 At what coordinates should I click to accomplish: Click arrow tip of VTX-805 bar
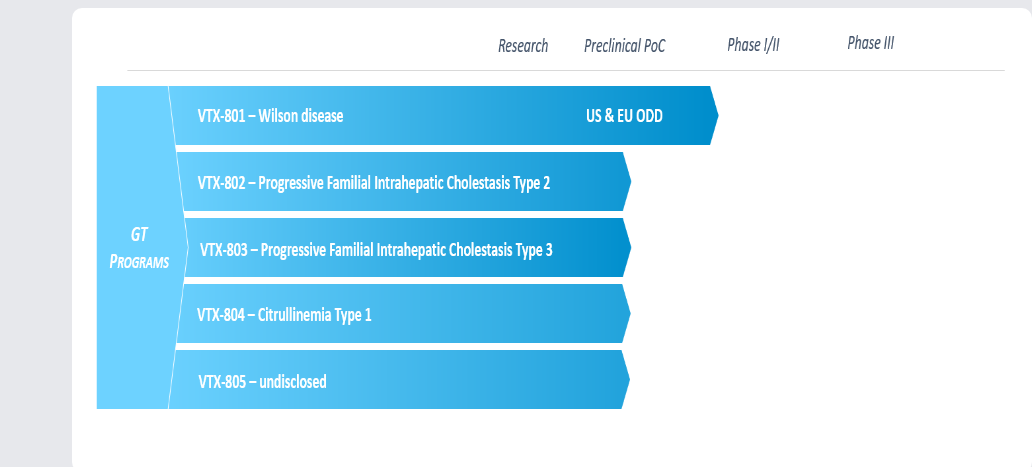point(626,380)
